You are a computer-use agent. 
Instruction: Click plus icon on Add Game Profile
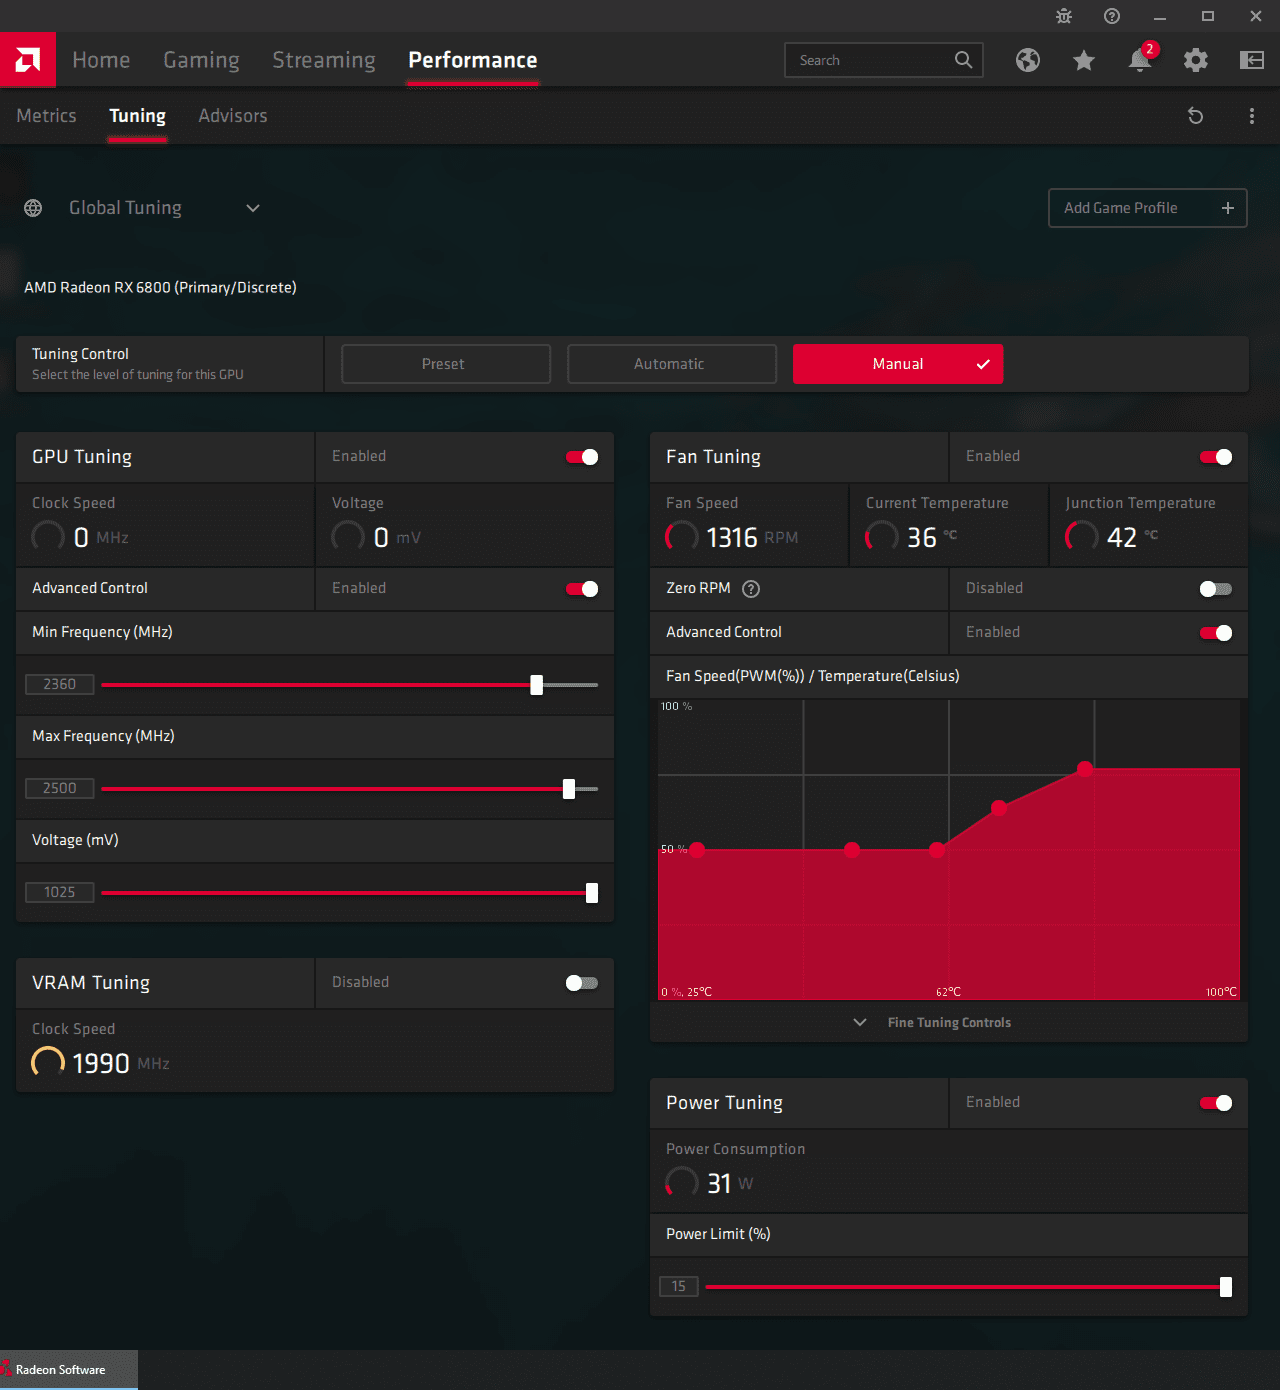(1228, 208)
